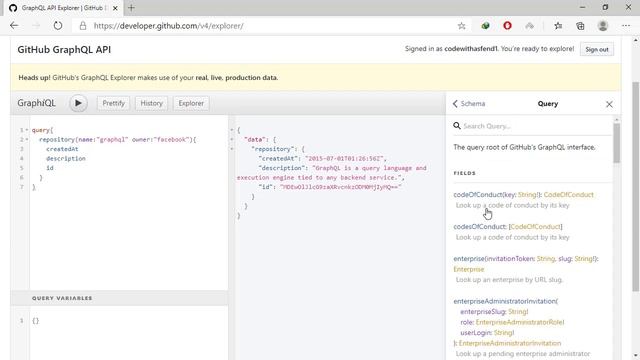Image resolution: width=640 pixels, height=360 pixels.
Task: Click the Query Variables header
Action: (119, 298)
